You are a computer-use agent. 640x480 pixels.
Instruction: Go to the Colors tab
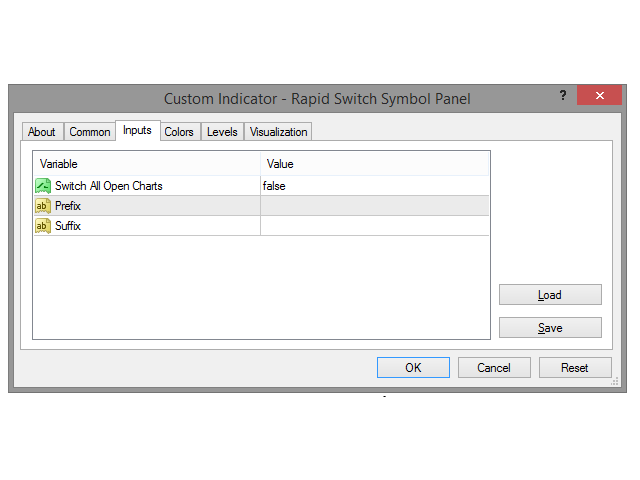coord(179,132)
